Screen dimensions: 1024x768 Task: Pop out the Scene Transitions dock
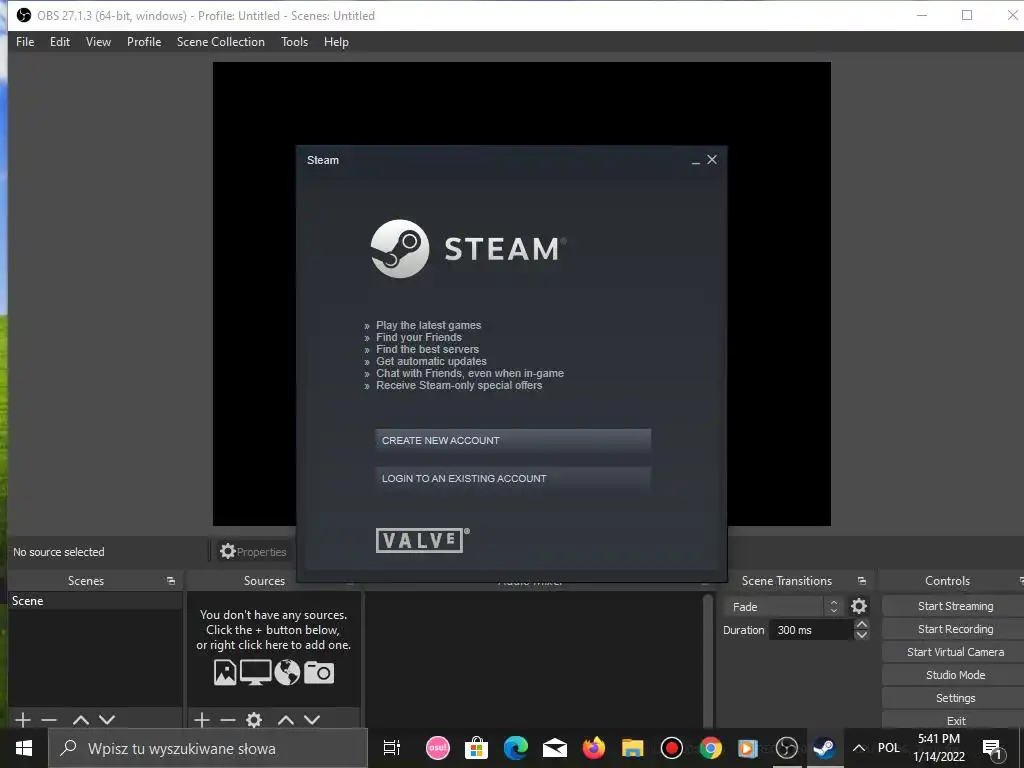click(x=862, y=581)
